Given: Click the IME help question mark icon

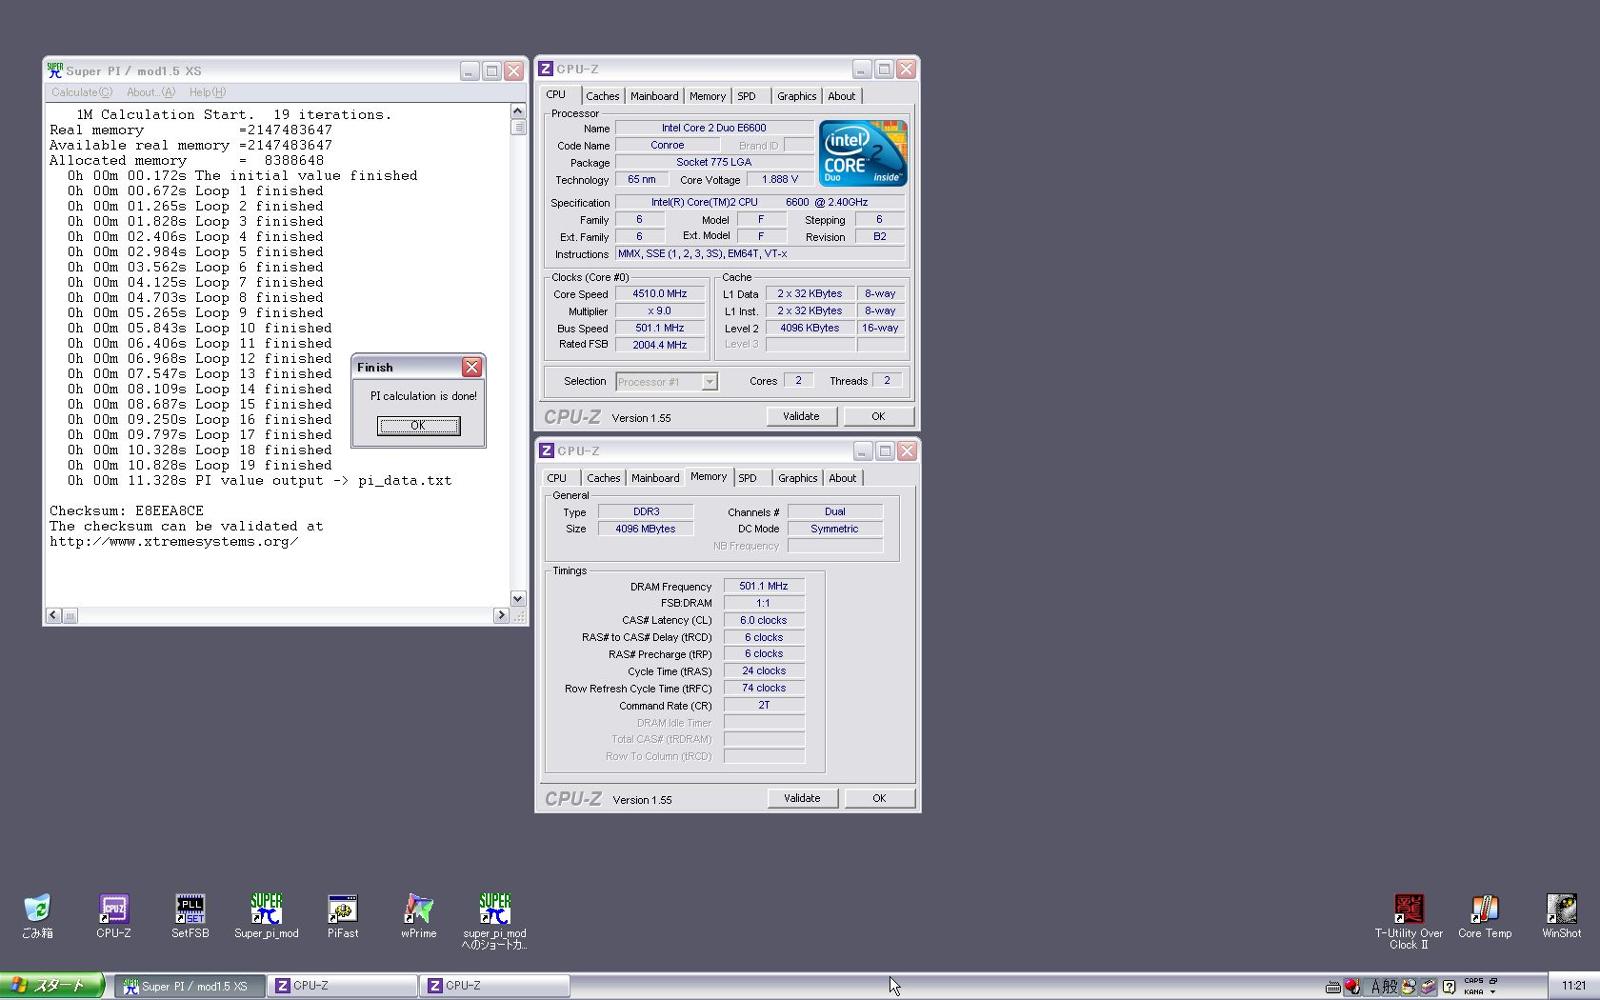Looking at the screenshot, I should [x=1449, y=986].
